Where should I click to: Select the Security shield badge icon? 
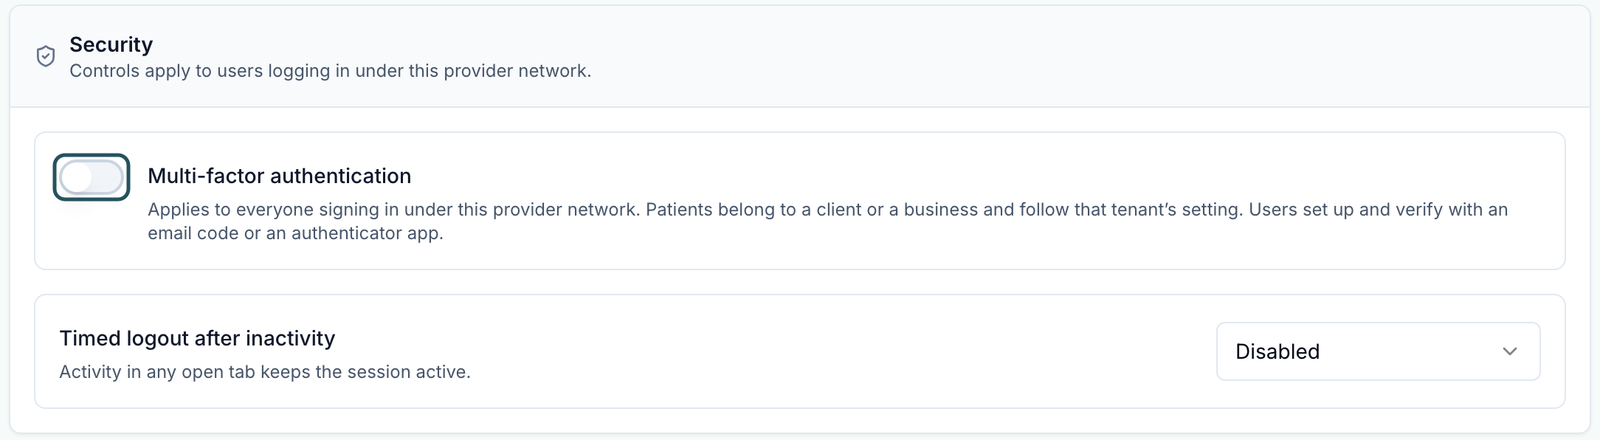pyautogui.click(x=46, y=57)
